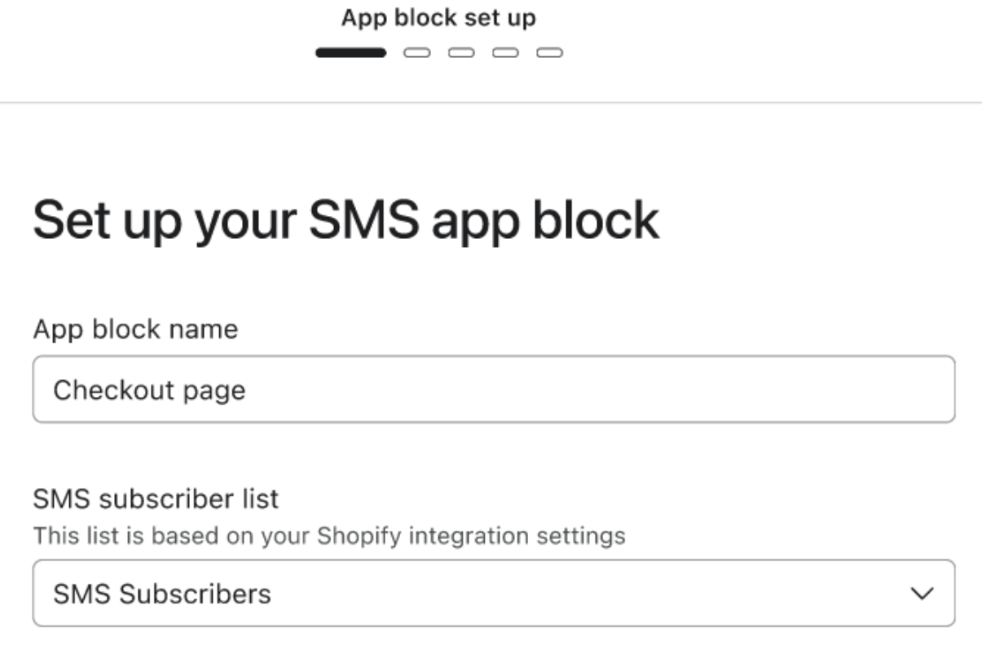The image size is (982, 646).
Task: Click the fifth, last progress step pill
Action: [549, 52]
